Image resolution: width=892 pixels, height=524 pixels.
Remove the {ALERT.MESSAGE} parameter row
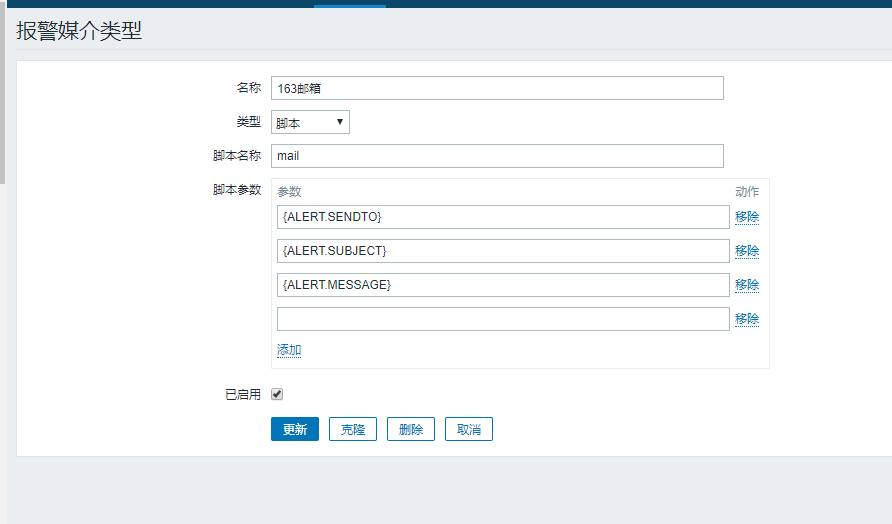coord(747,285)
